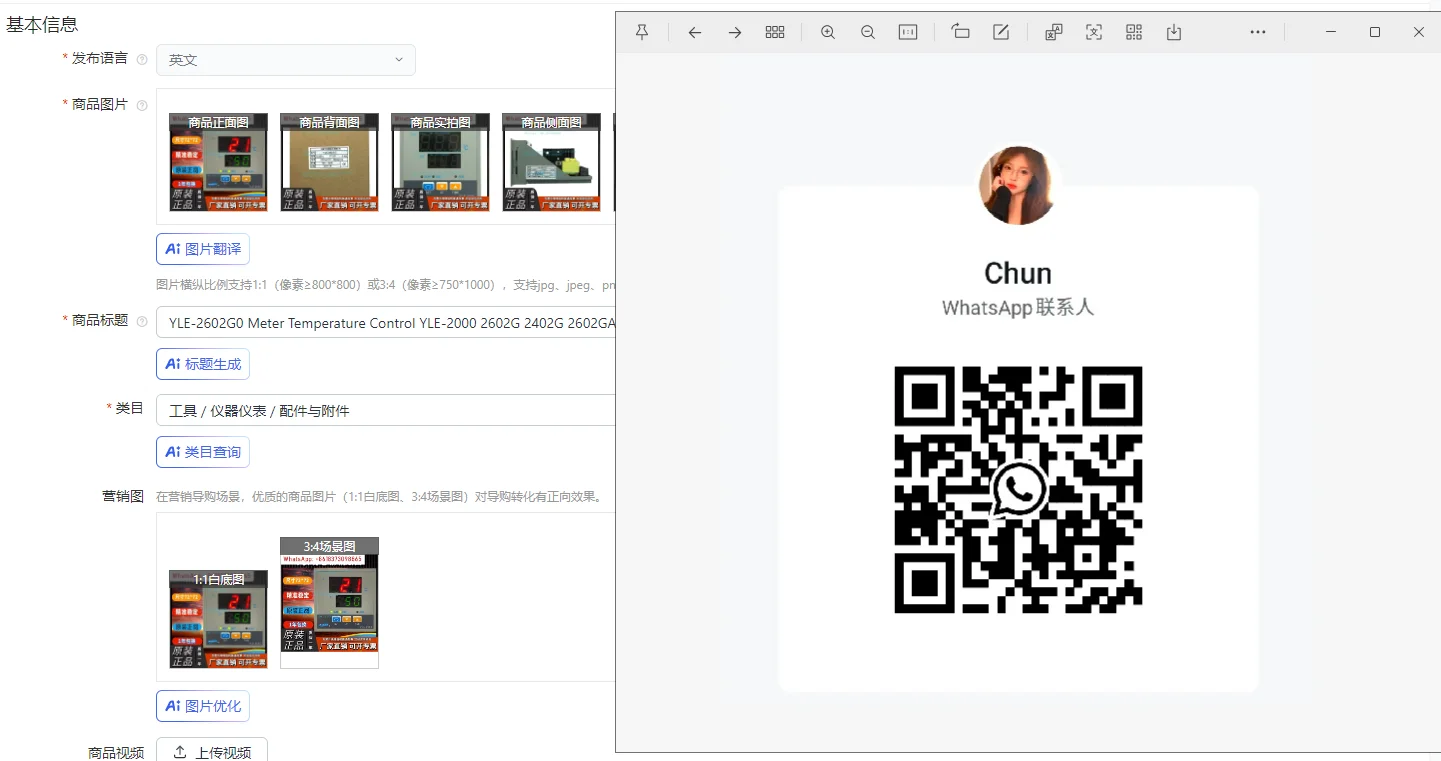The image size is (1441, 761).
Task: Close the image viewer window
Action: click(x=1419, y=32)
